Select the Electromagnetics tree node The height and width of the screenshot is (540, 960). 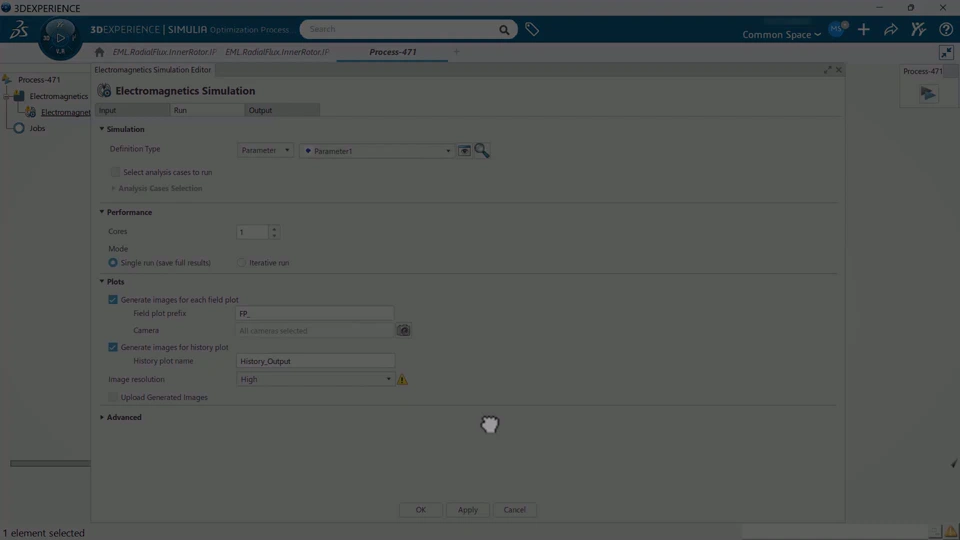coord(59,96)
